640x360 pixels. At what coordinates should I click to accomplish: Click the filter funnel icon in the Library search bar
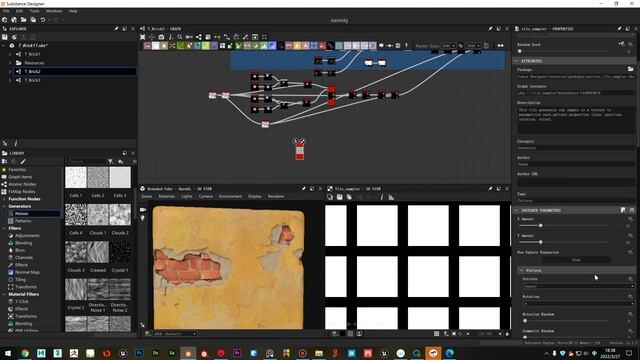[110, 162]
